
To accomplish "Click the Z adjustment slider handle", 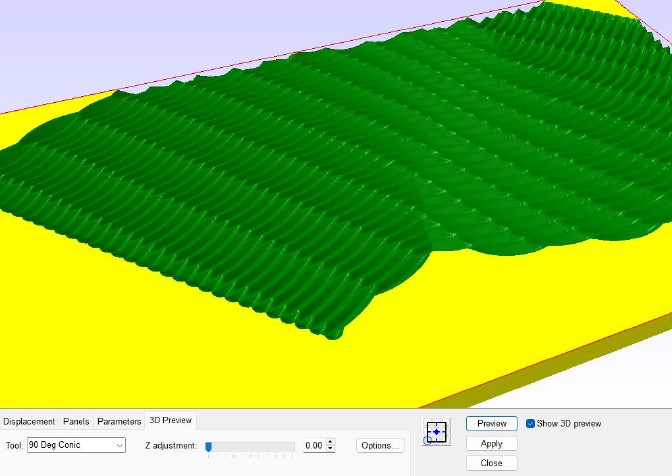I will [208, 446].
